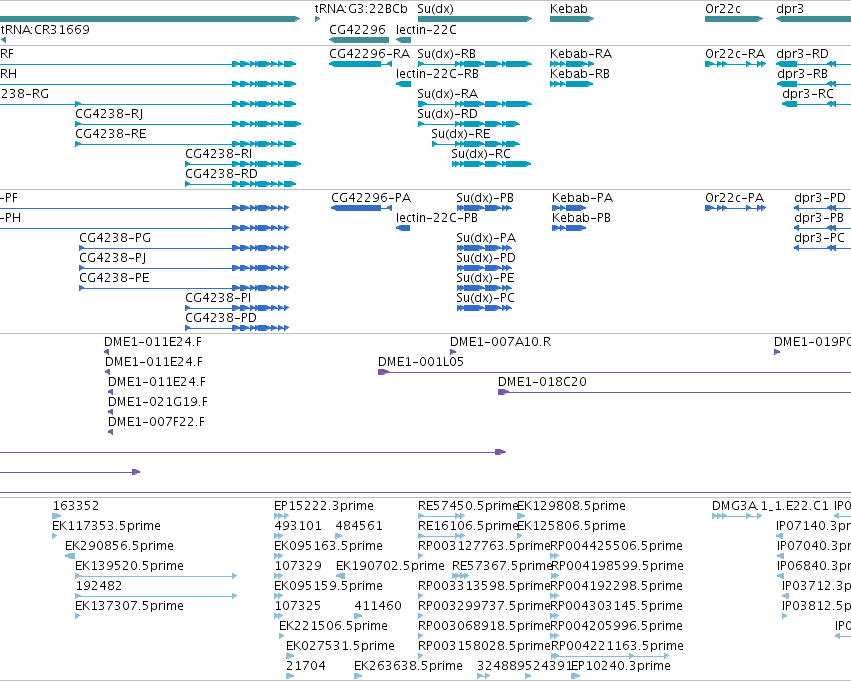Select transcript Kebab-RB
Image resolution: width=851 pixels, height=681 pixels.
pos(580,74)
